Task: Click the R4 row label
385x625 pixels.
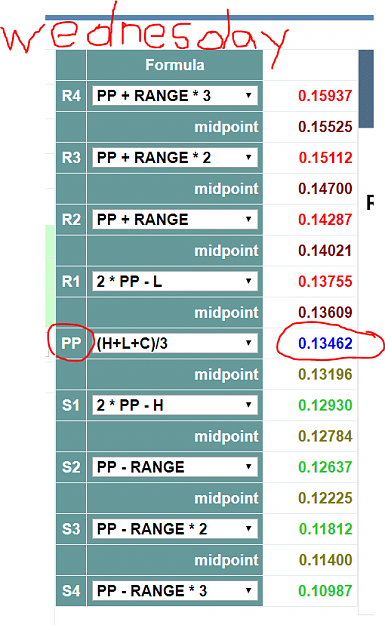Action: click(71, 96)
